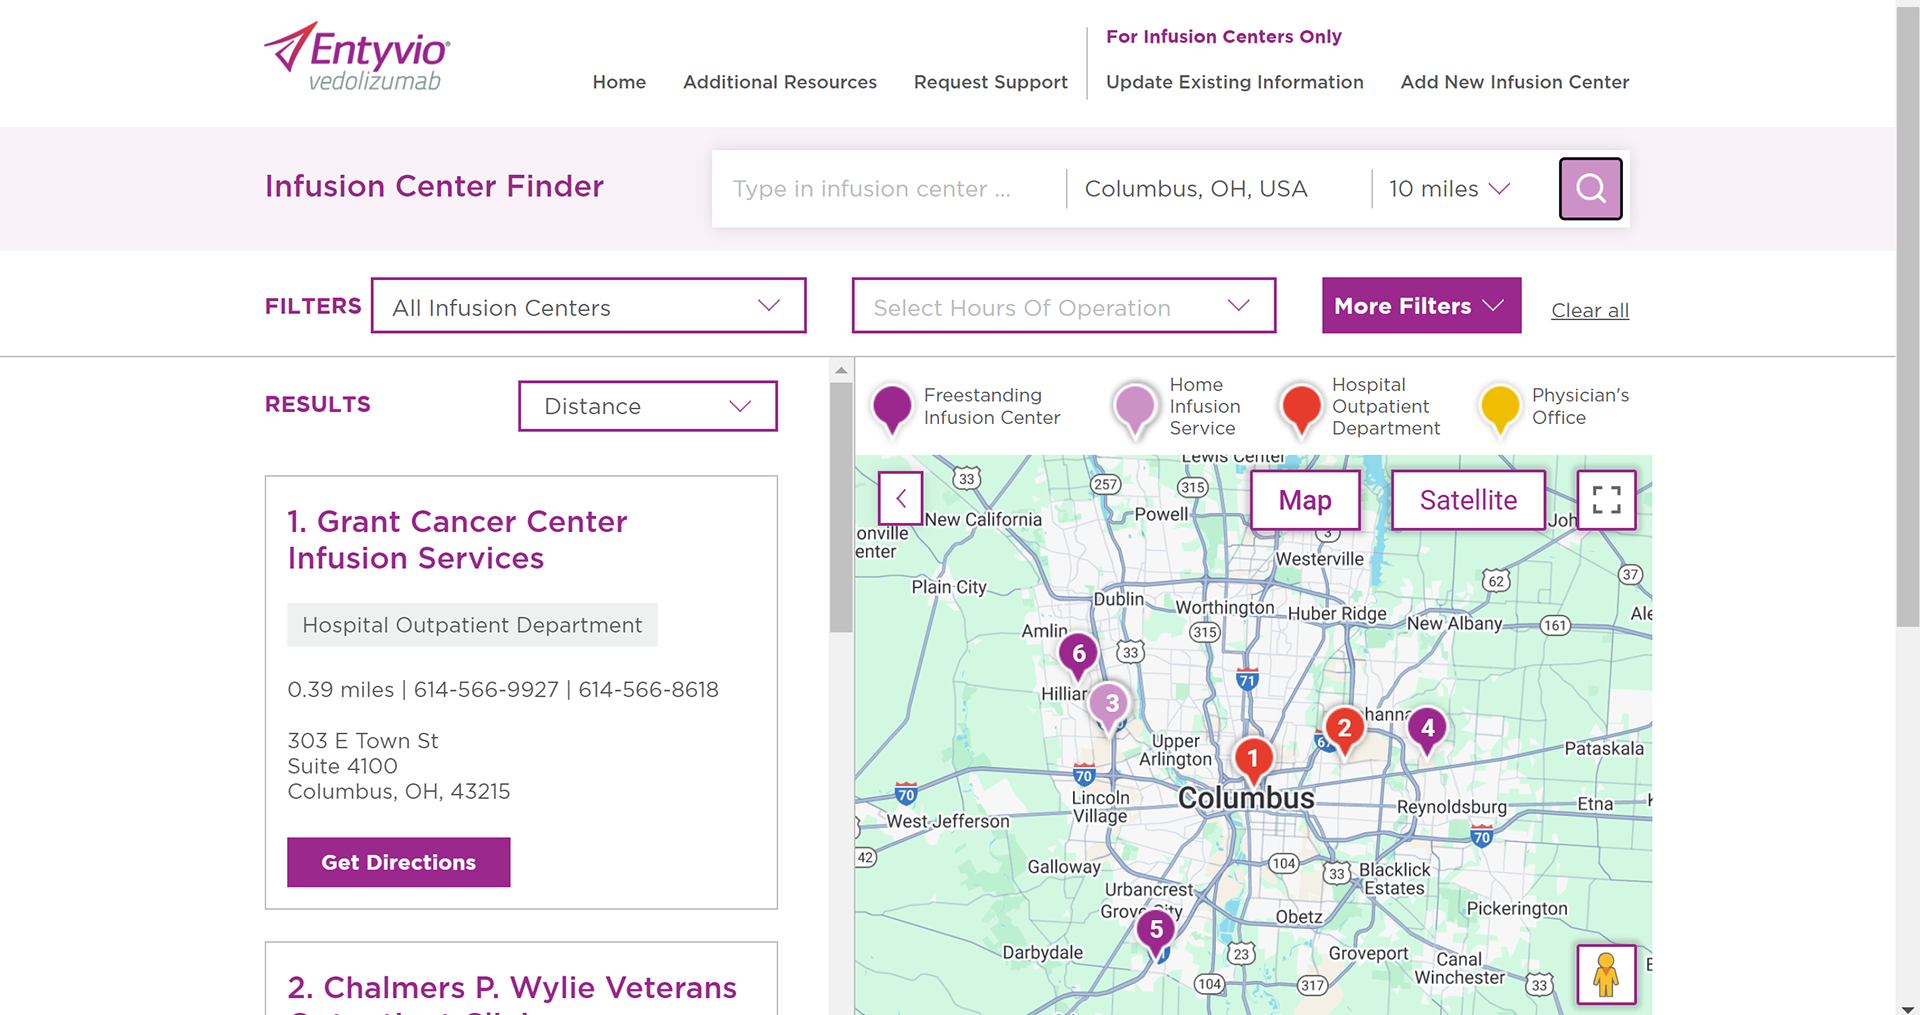Screen dimensions: 1920x1015
Task: Click the page scrollbar thumb
Action: [1908, 318]
